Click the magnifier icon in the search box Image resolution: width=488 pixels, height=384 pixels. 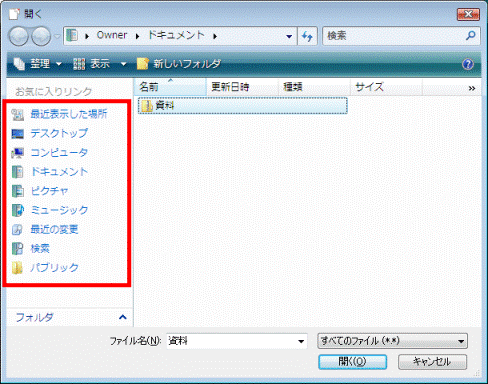point(471,35)
